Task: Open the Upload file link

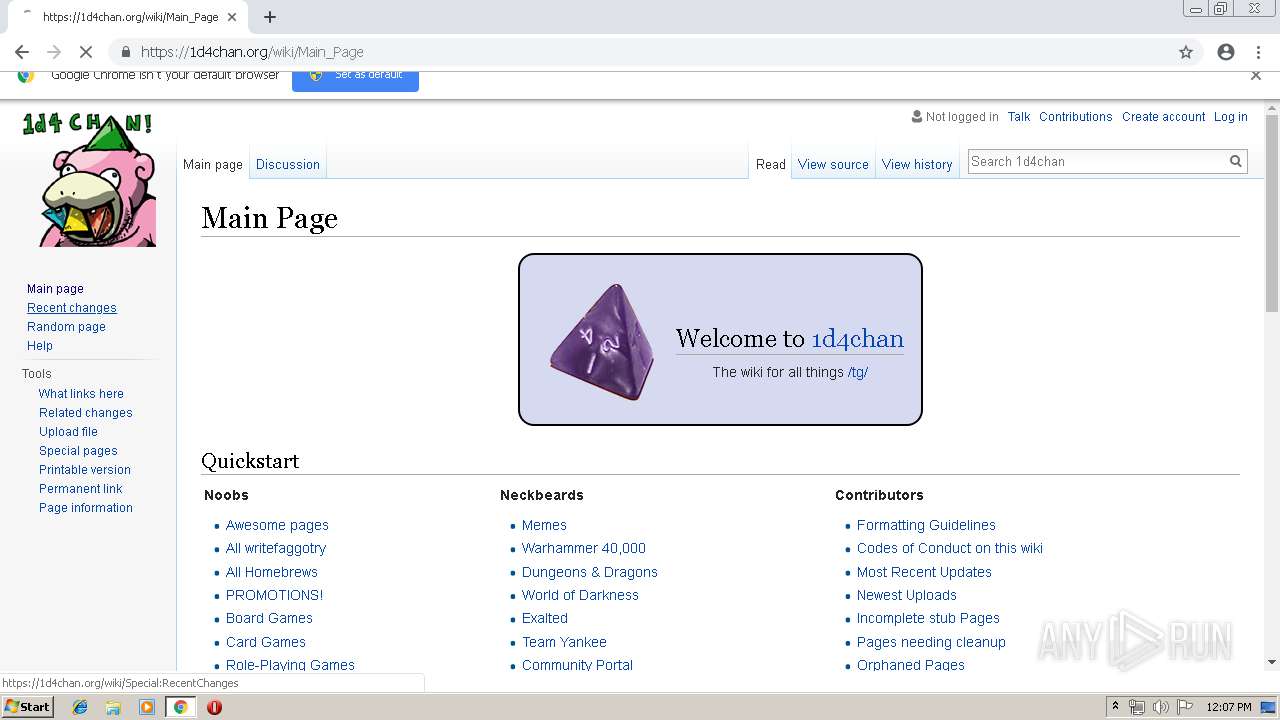Action: 68,432
